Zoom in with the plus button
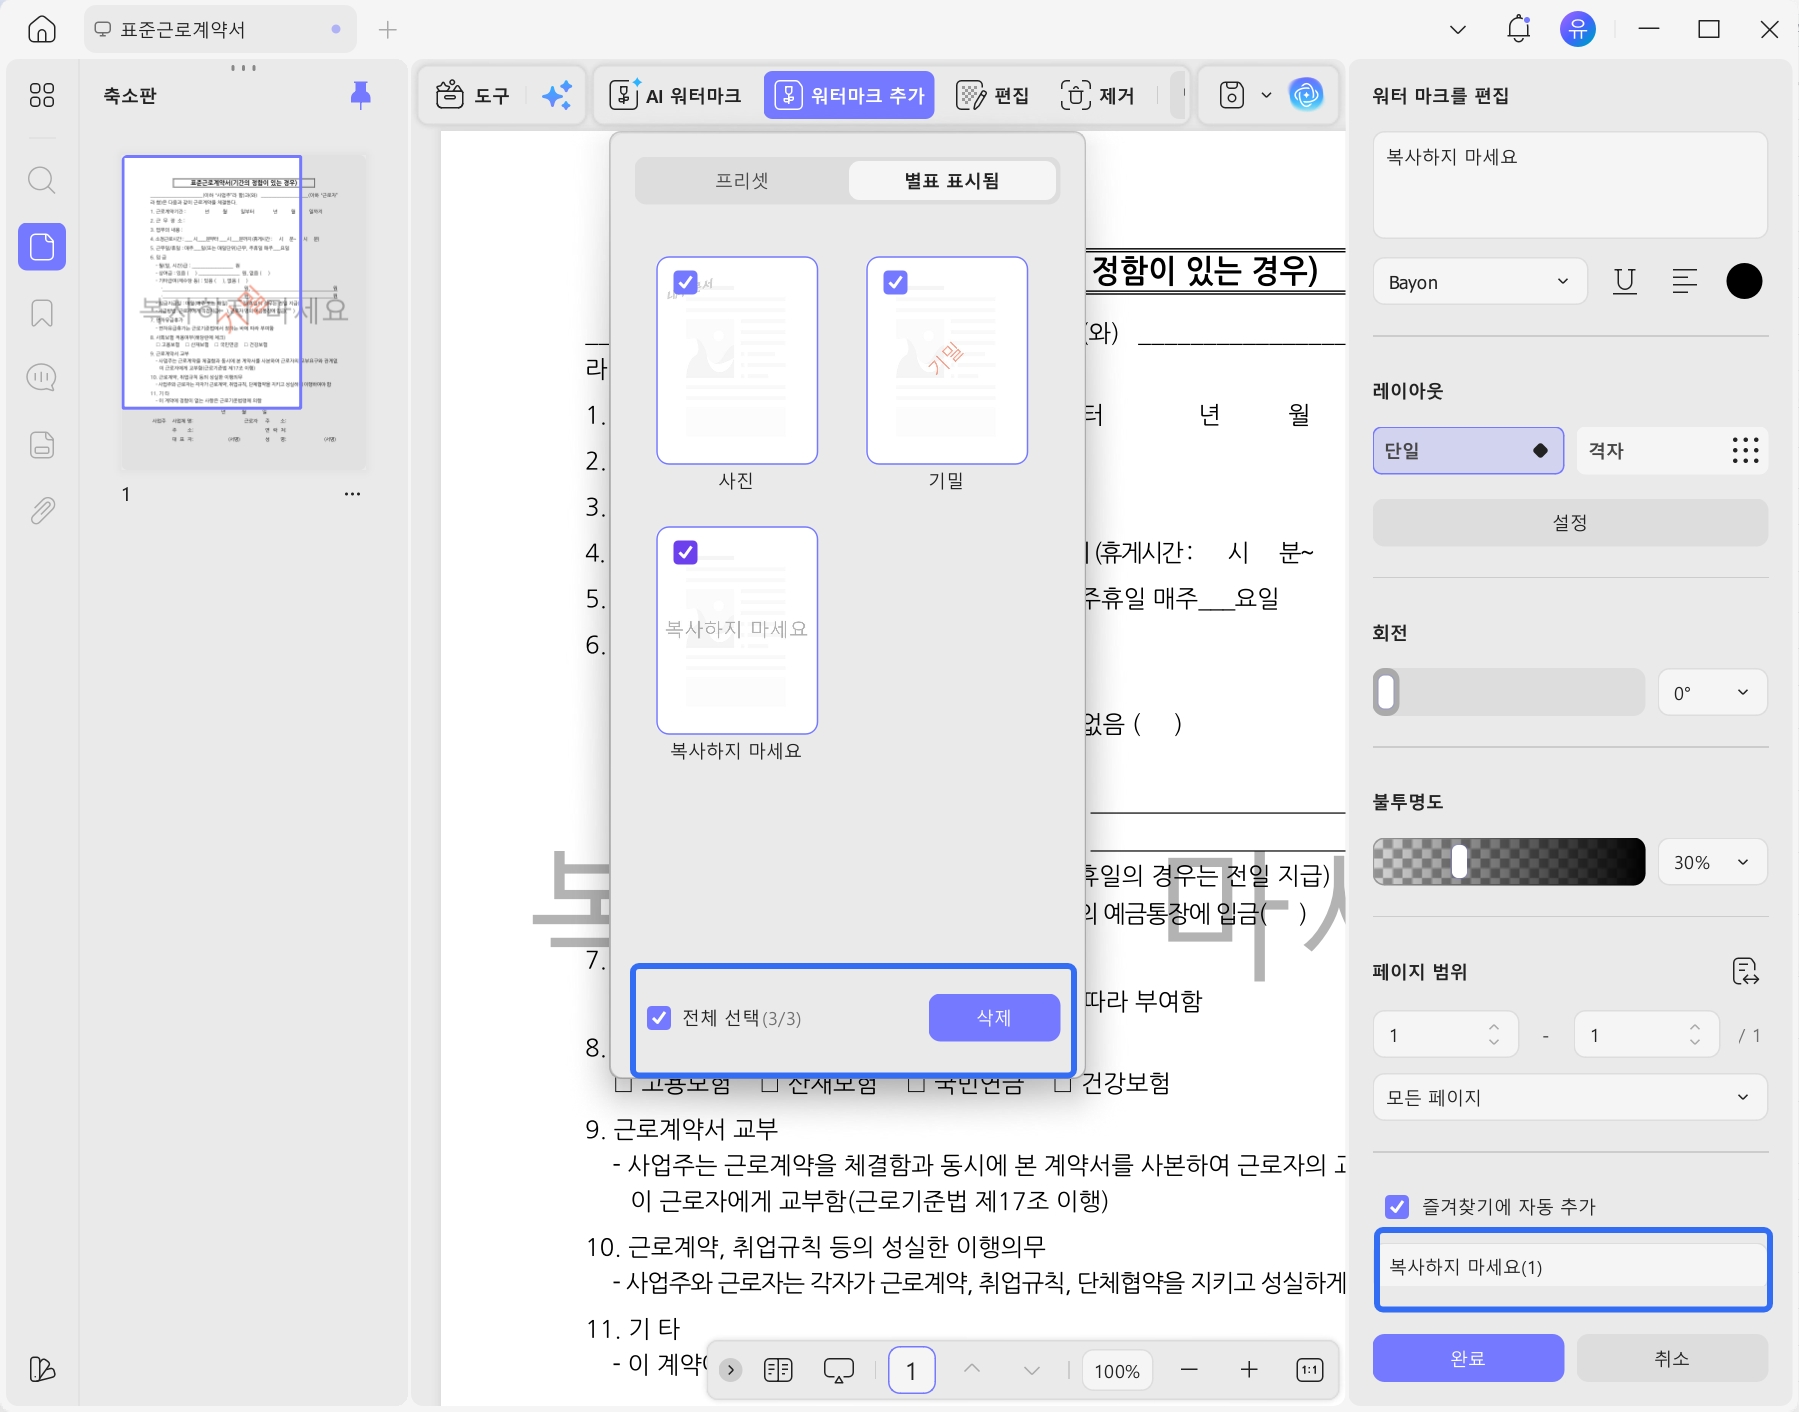Image resolution: width=1799 pixels, height=1412 pixels. (1249, 1370)
